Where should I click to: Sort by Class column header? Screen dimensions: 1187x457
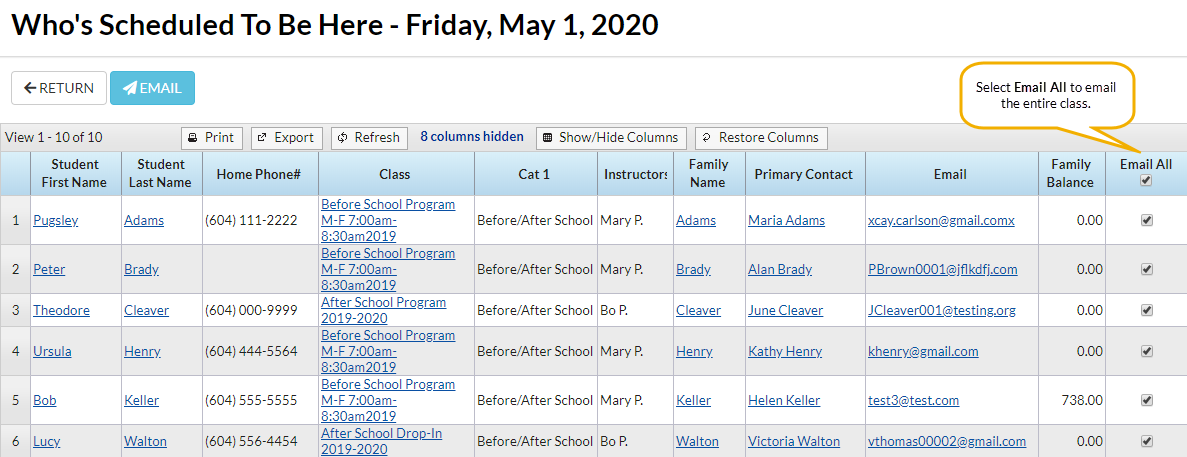395,174
